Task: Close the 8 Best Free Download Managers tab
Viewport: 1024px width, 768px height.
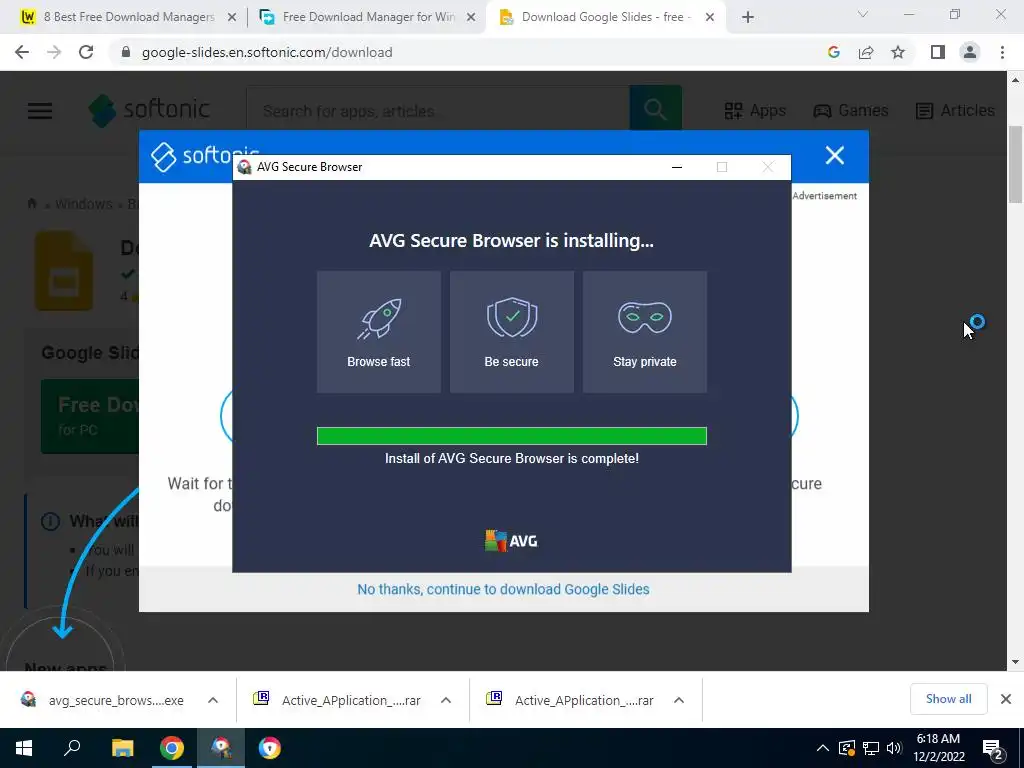Action: click(x=231, y=18)
